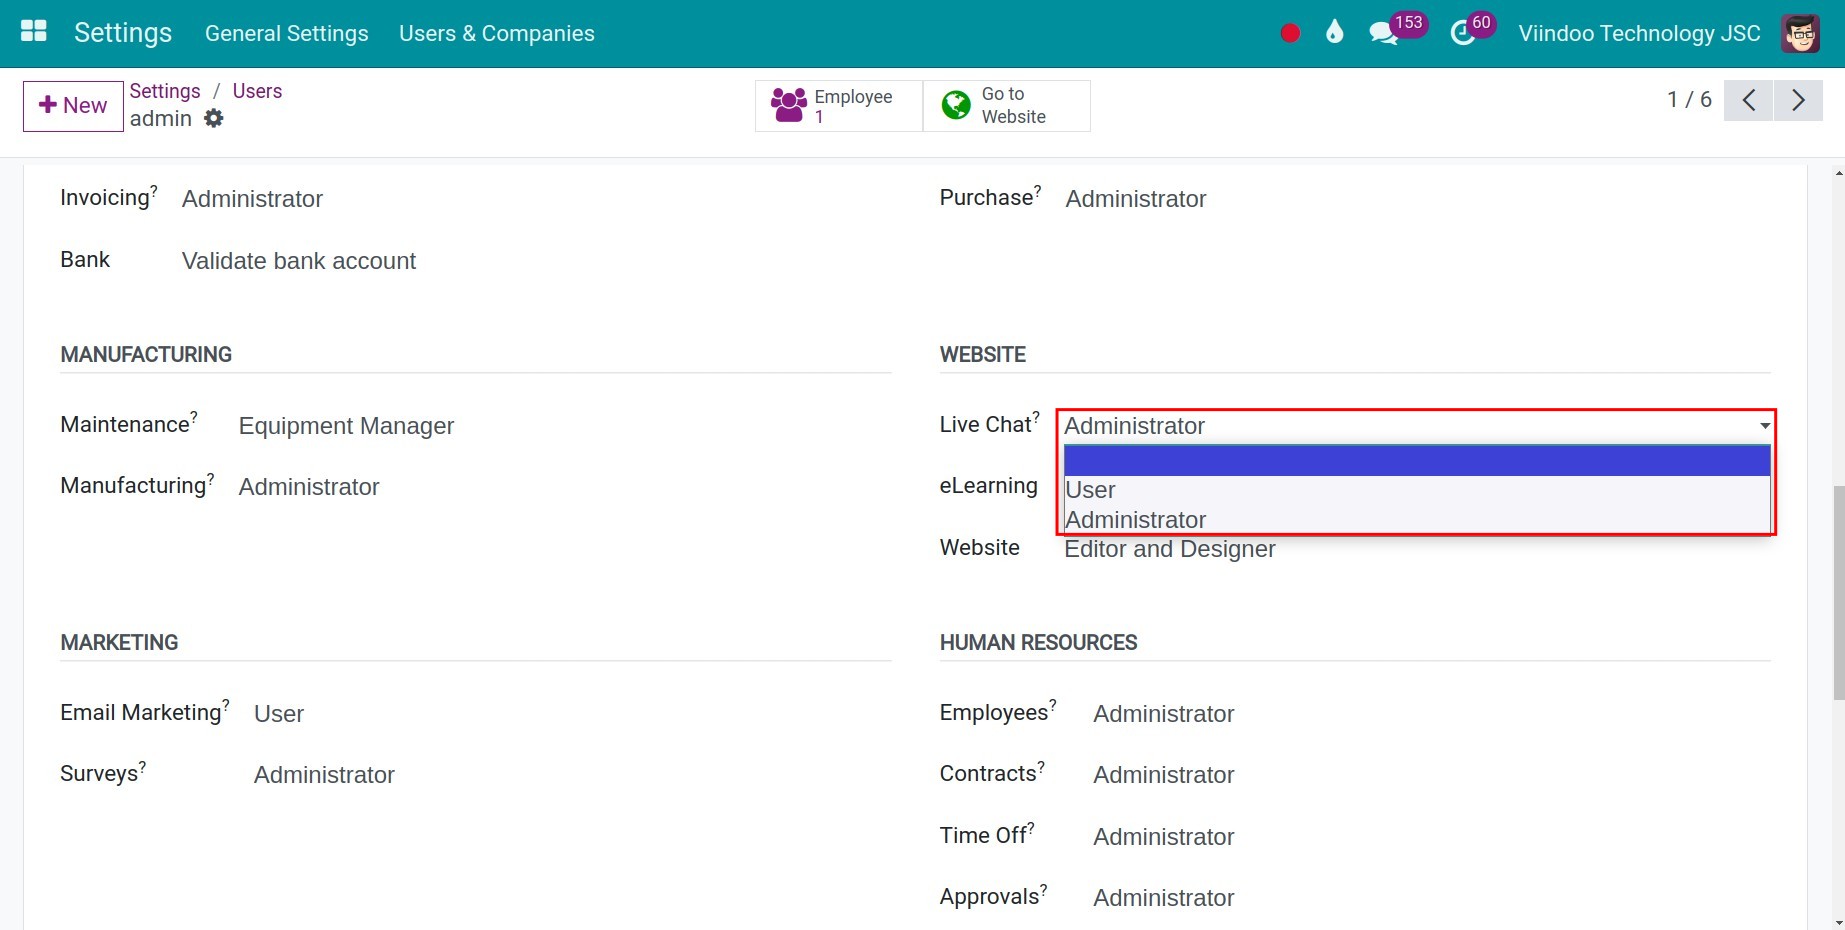Click the eLearning field label
Image resolution: width=1845 pixels, height=930 pixels.
pyautogui.click(x=989, y=486)
